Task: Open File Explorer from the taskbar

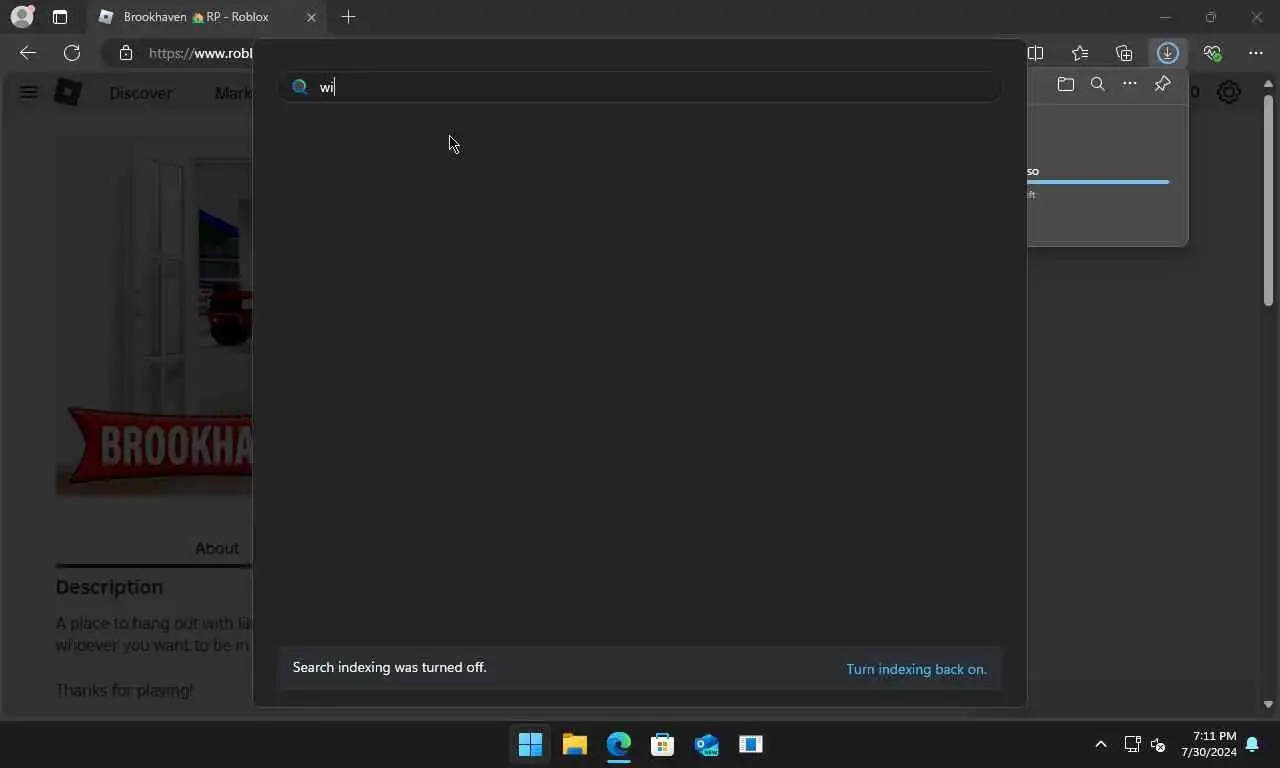Action: (x=574, y=744)
